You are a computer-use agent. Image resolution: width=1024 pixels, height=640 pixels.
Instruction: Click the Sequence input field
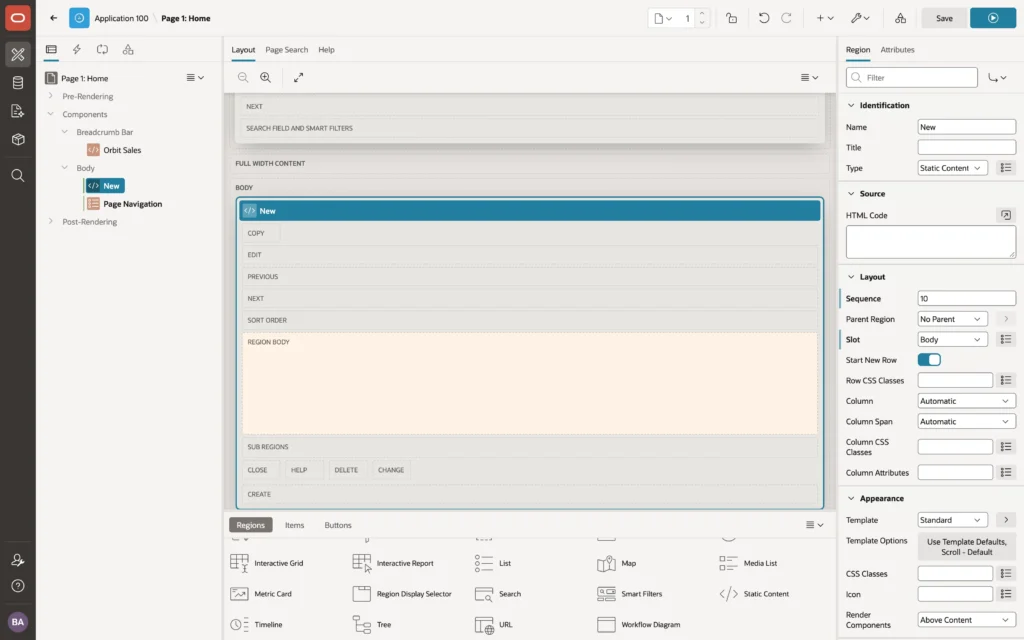(967, 298)
